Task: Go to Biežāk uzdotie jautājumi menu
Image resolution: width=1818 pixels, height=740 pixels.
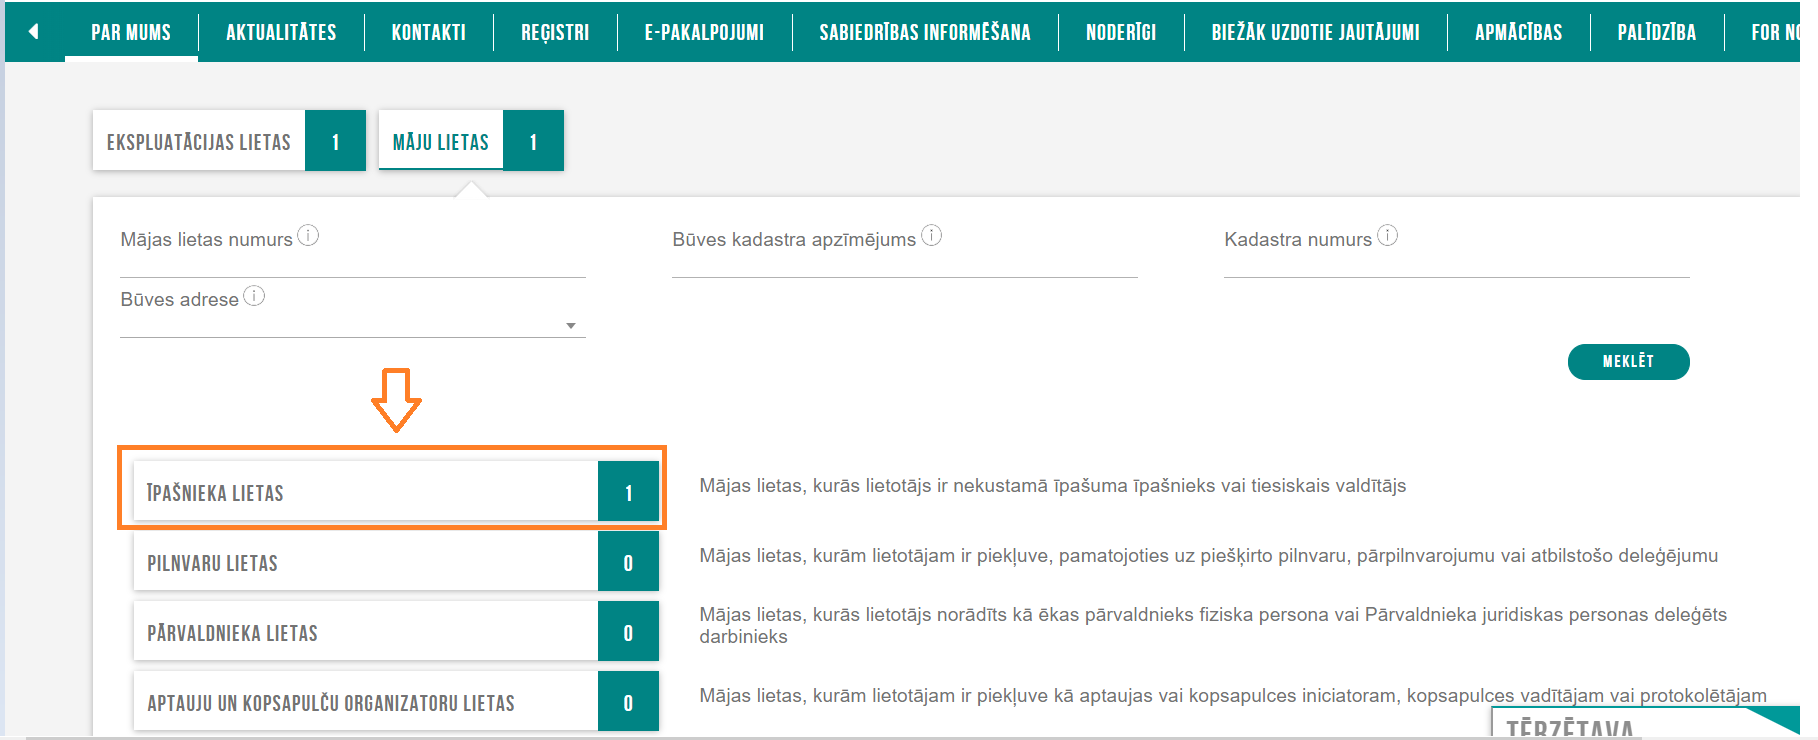Action: (x=1315, y=32)
